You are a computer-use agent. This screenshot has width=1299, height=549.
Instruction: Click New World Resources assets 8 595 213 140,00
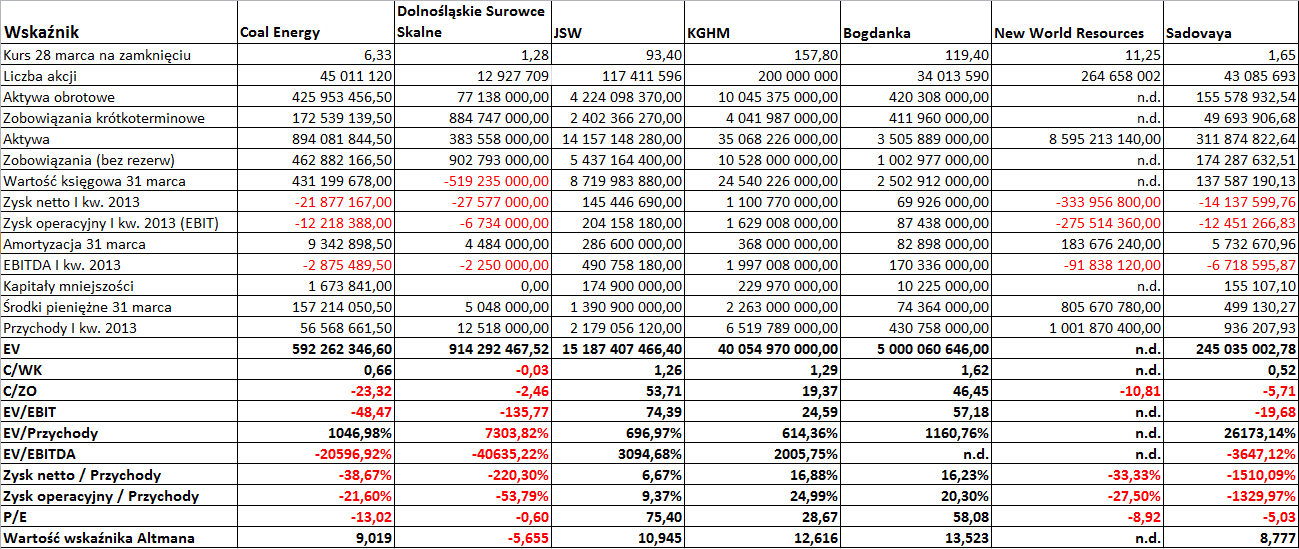pyautogui.click(x=1106, y=139)
